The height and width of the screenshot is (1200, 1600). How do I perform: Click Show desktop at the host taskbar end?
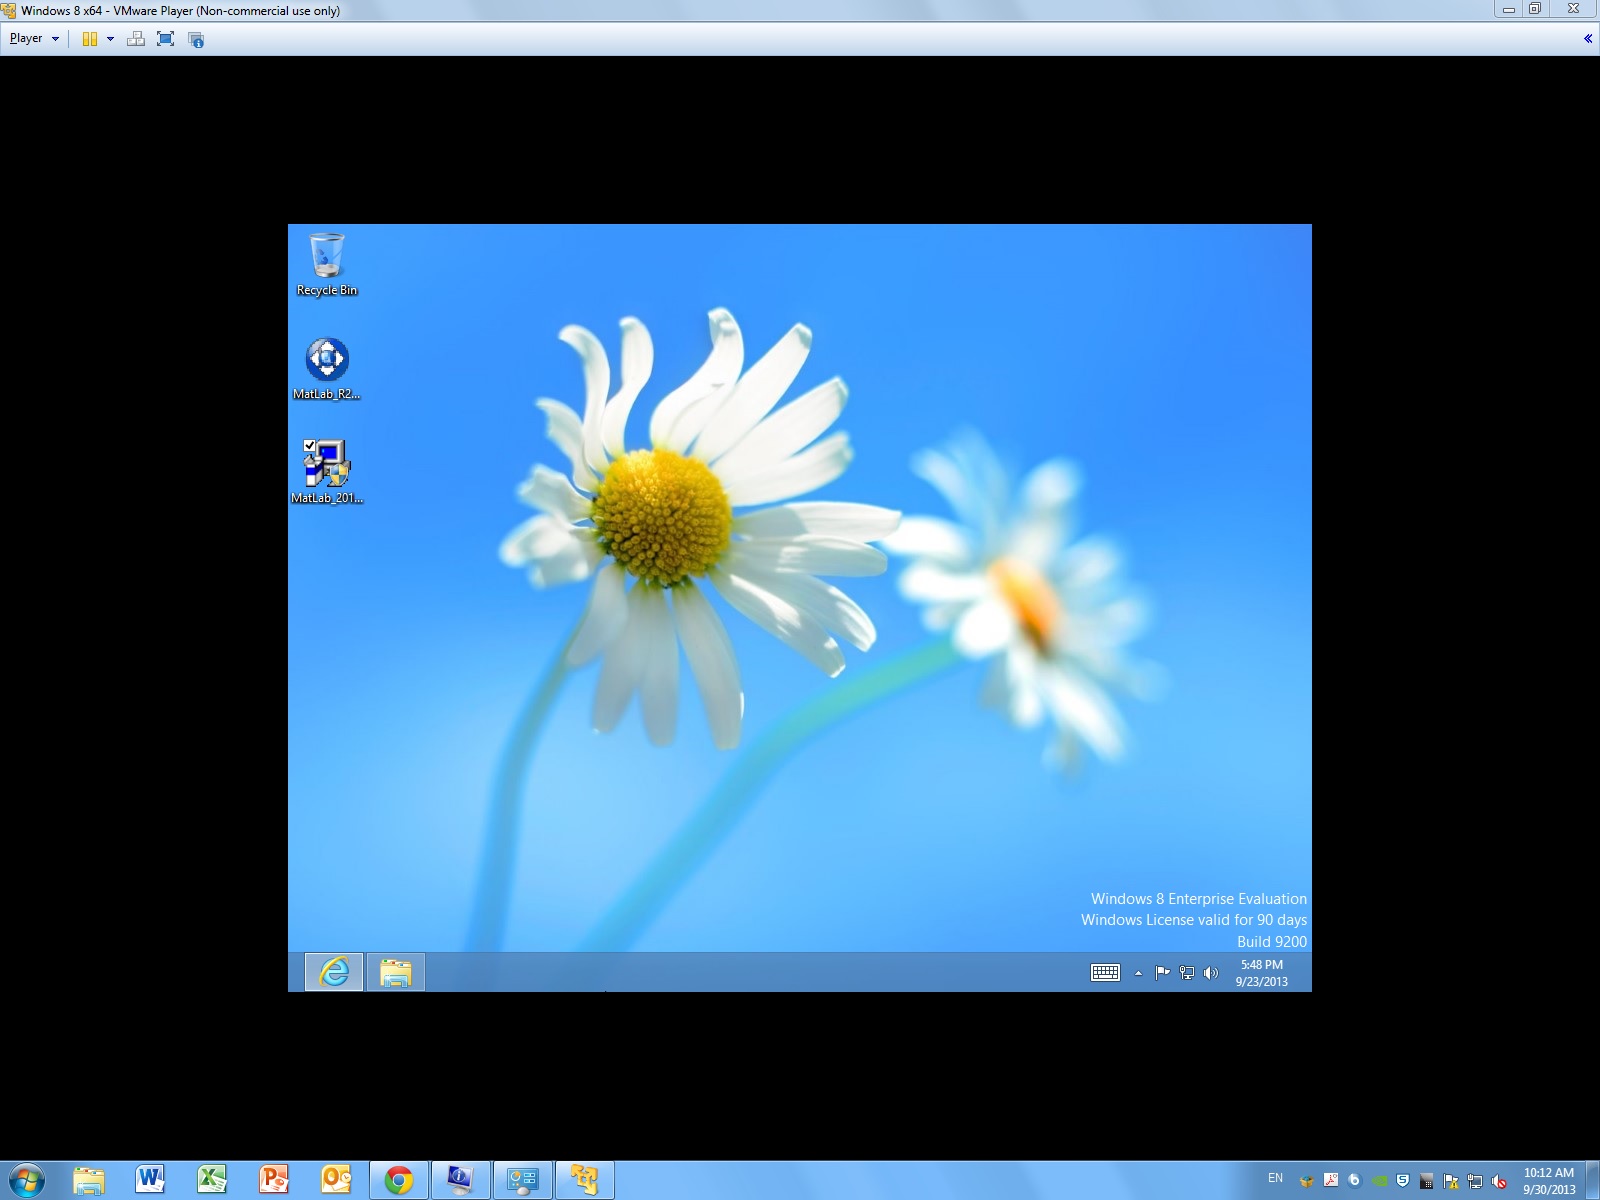point(1592,1181)
